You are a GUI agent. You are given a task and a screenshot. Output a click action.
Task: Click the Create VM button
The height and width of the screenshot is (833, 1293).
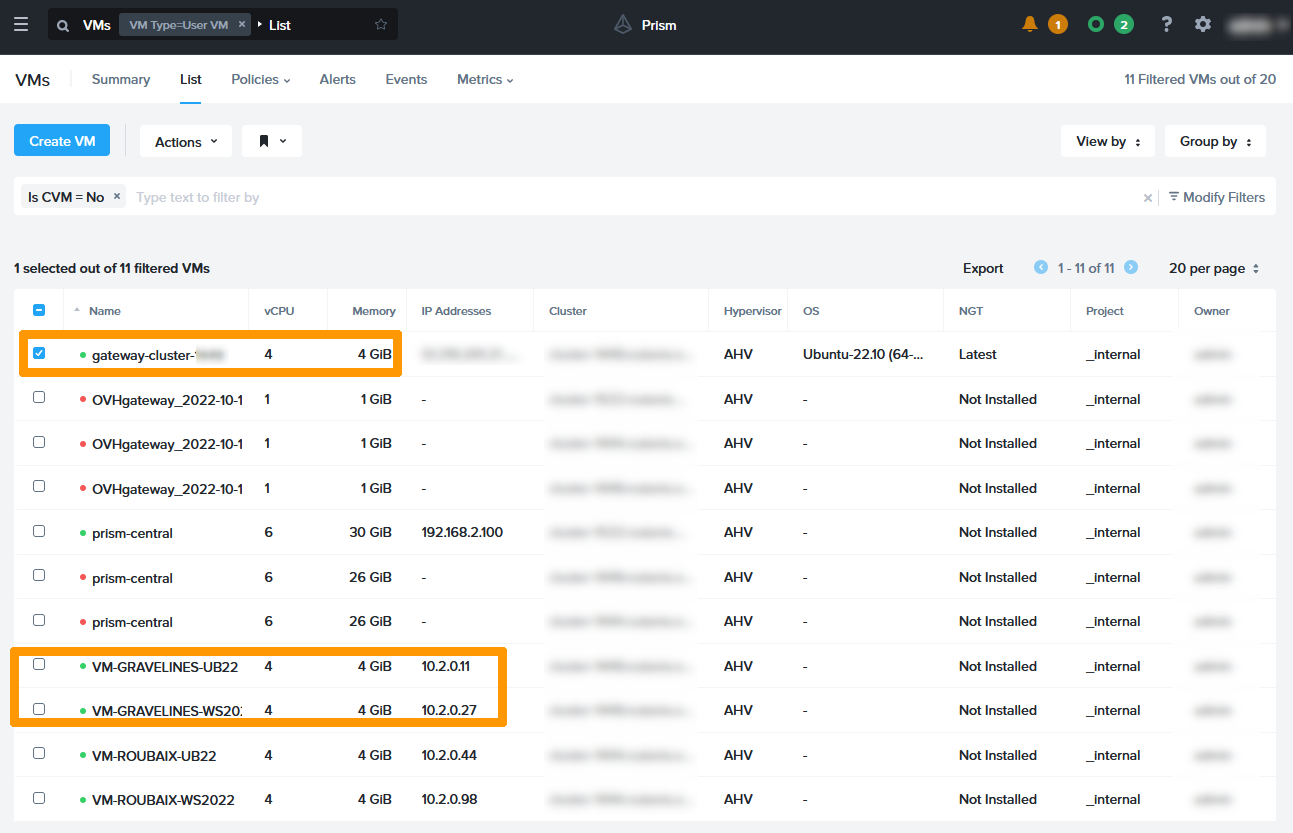62,141
